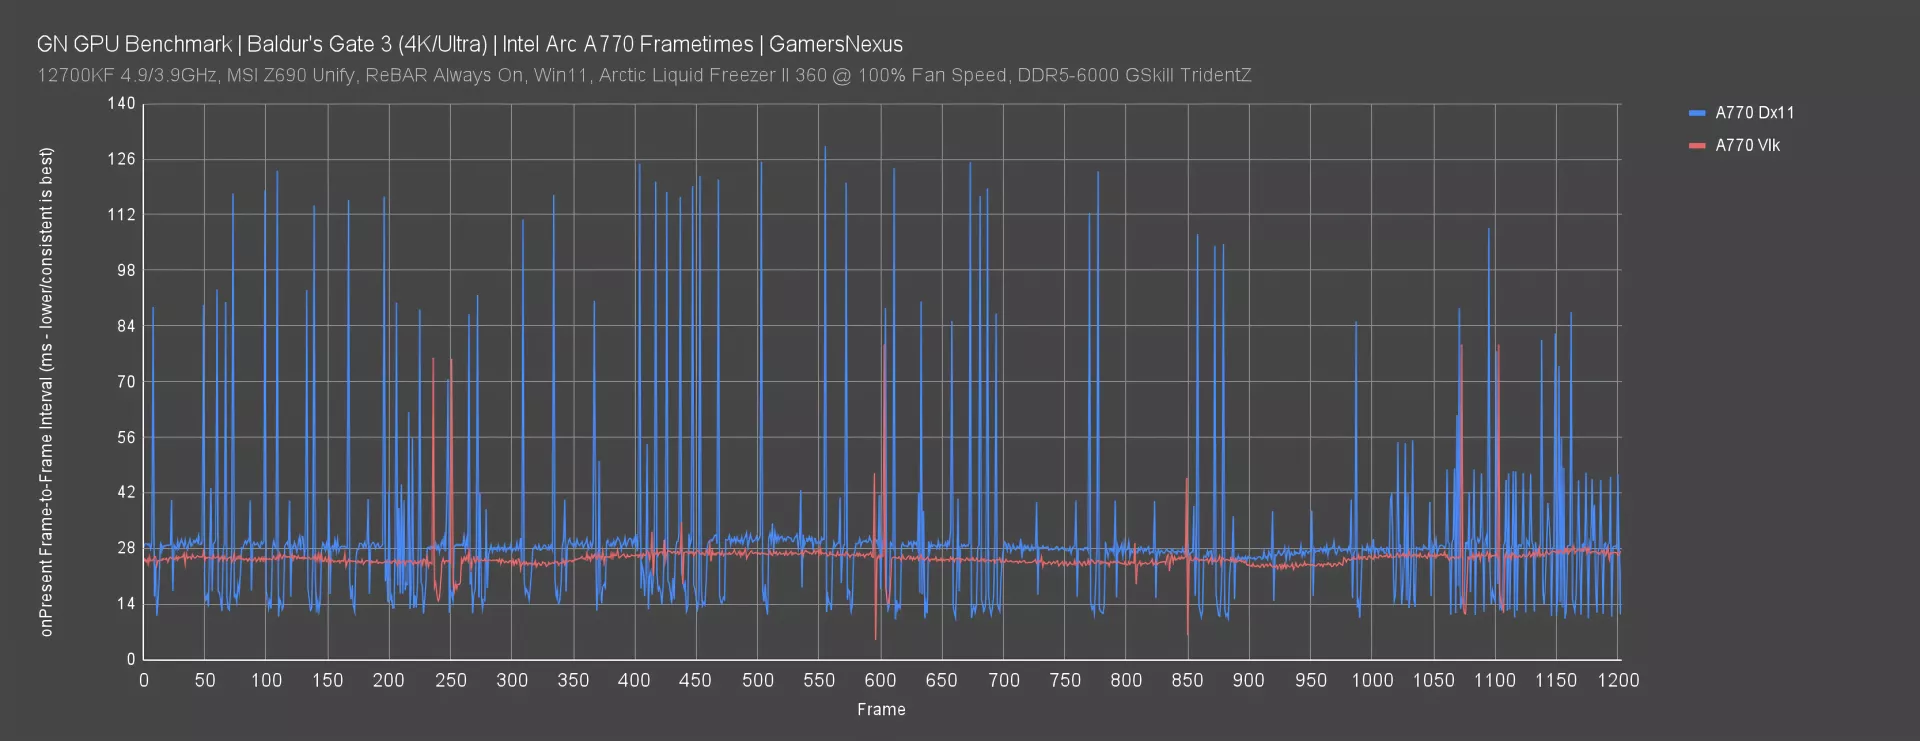The width and height of the screenshot is (1920, 741).
Task: Click the subtitle listing 12700KF test hardware
Action: (643, 75)
